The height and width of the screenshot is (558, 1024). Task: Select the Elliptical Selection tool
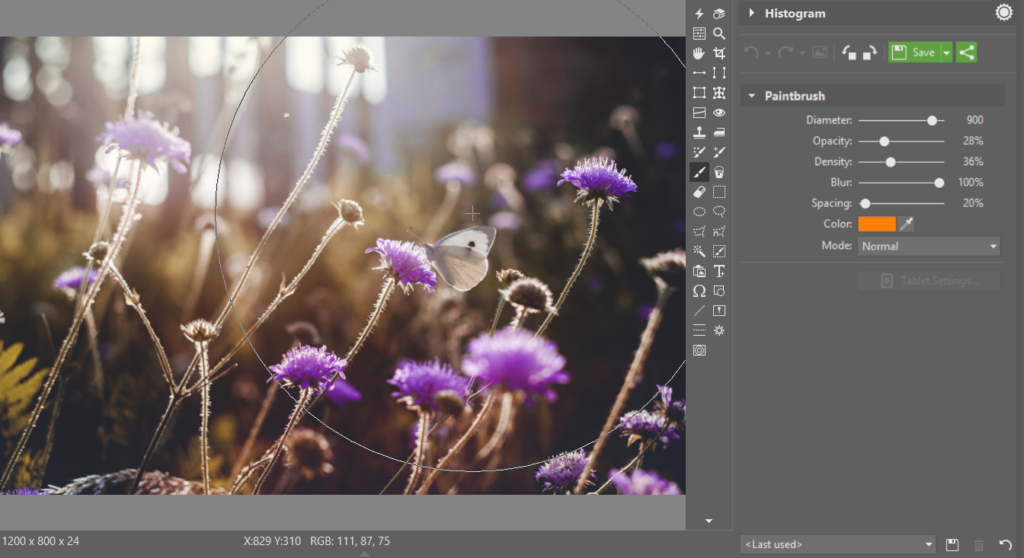coord(699,212)
